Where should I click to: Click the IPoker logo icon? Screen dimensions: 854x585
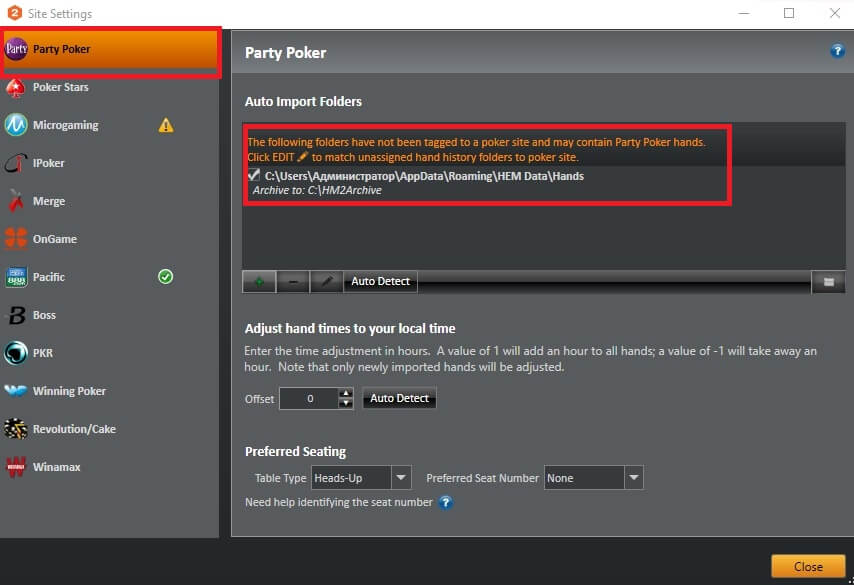pyautogui.click(x=16, y=163)
